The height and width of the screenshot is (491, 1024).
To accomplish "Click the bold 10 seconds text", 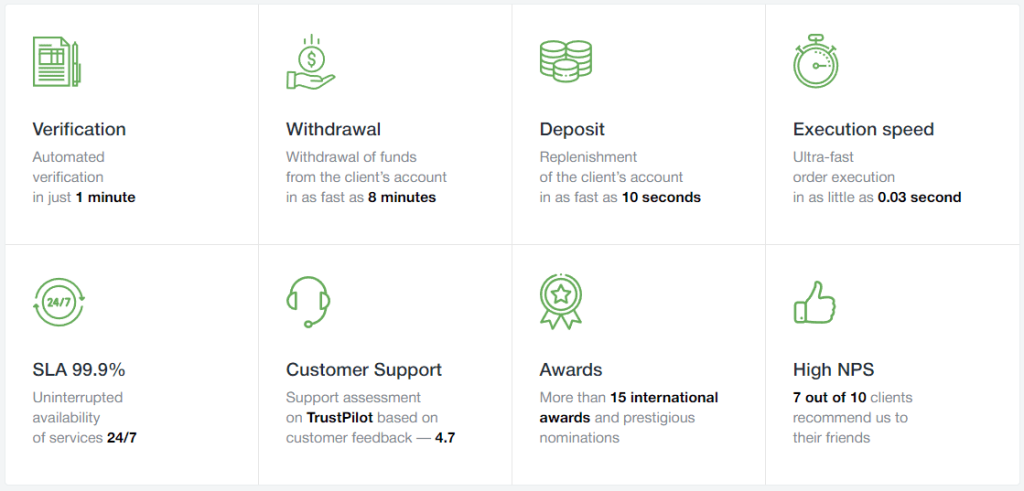I will point(661,197).
